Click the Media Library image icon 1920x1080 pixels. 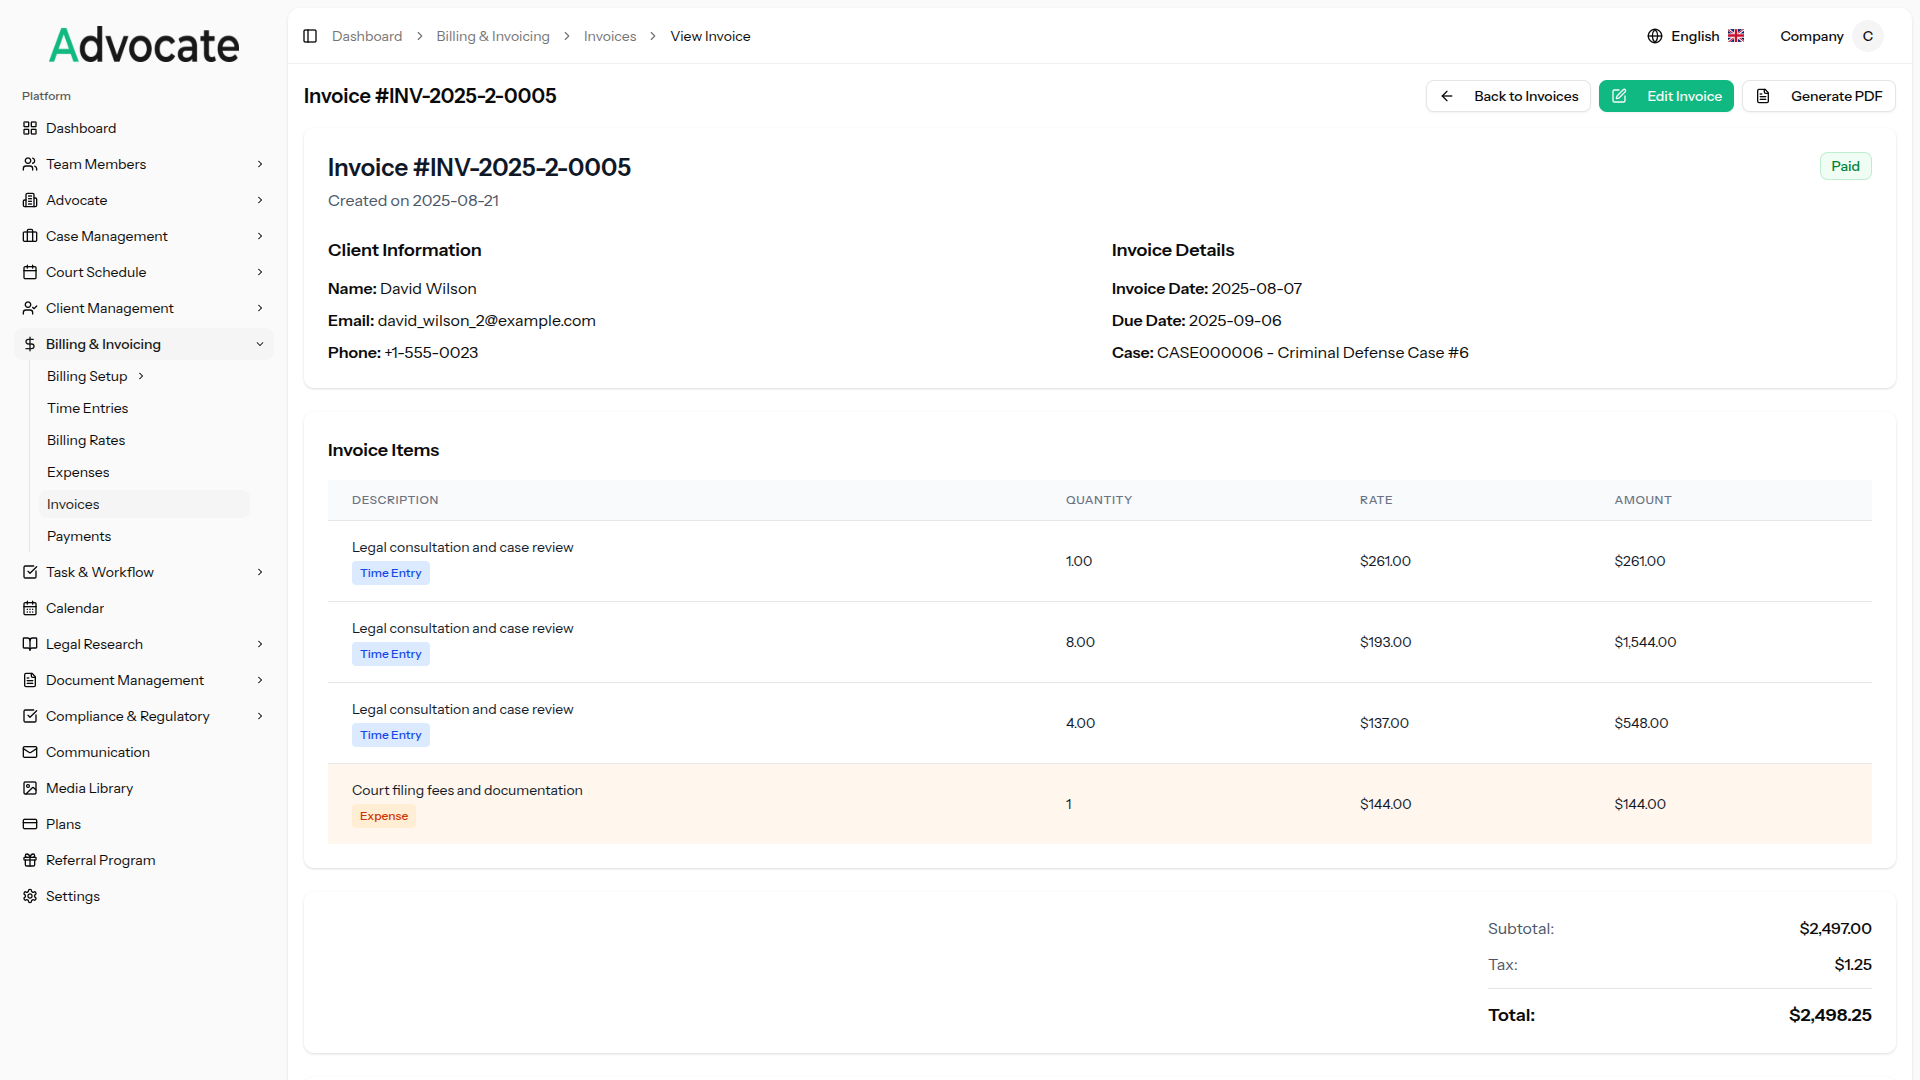tap(30, 788)
